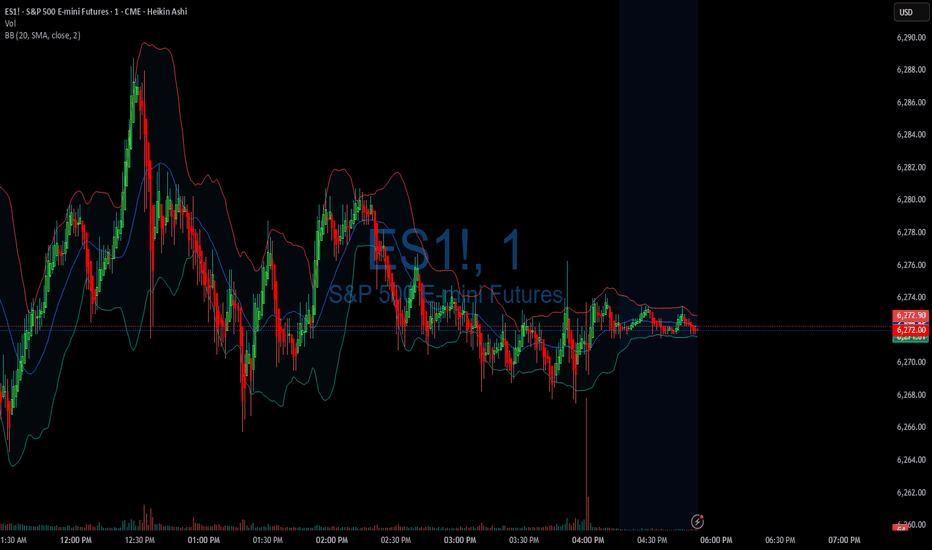
Task: Click the ES1! S&P 500 E-mini Futures title
Action: (96, 11)
